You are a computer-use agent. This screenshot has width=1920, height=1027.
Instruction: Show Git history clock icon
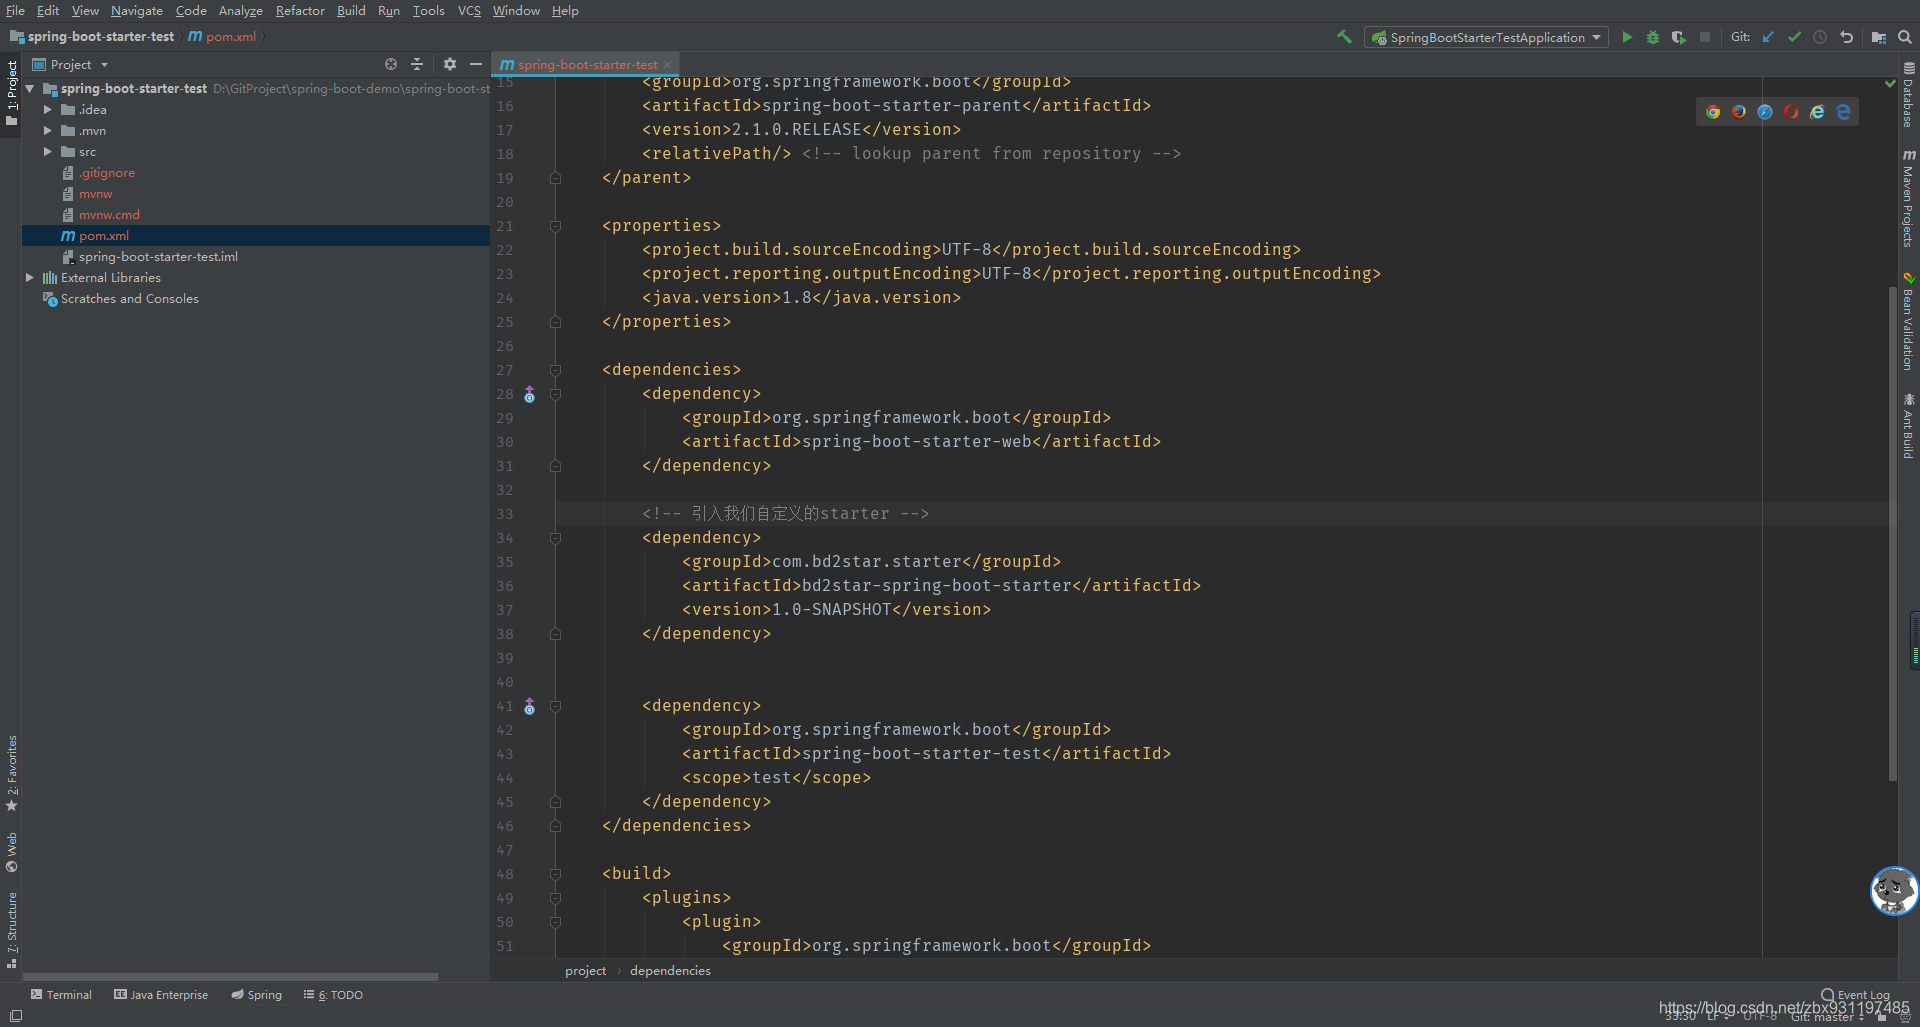click(x=1820, y=37)
